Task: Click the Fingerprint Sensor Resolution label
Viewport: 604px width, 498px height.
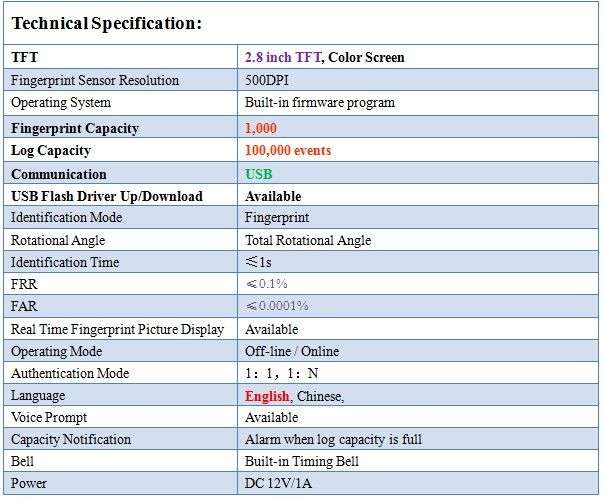Action: point(95,80)
